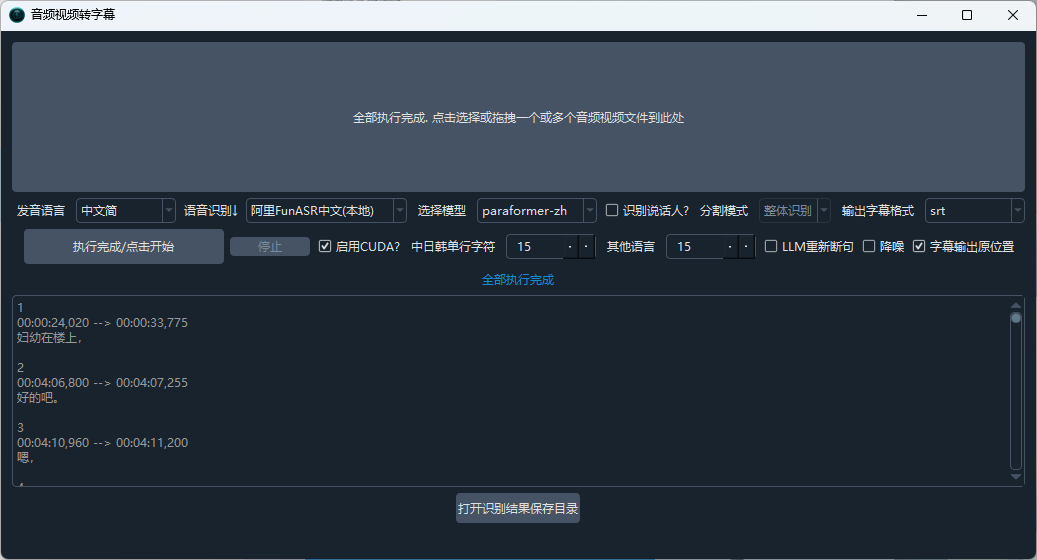The height and width of the screenshot is (560, 1037).
Task: Click the app icon in title bar
Action: (x=17, y=15)
